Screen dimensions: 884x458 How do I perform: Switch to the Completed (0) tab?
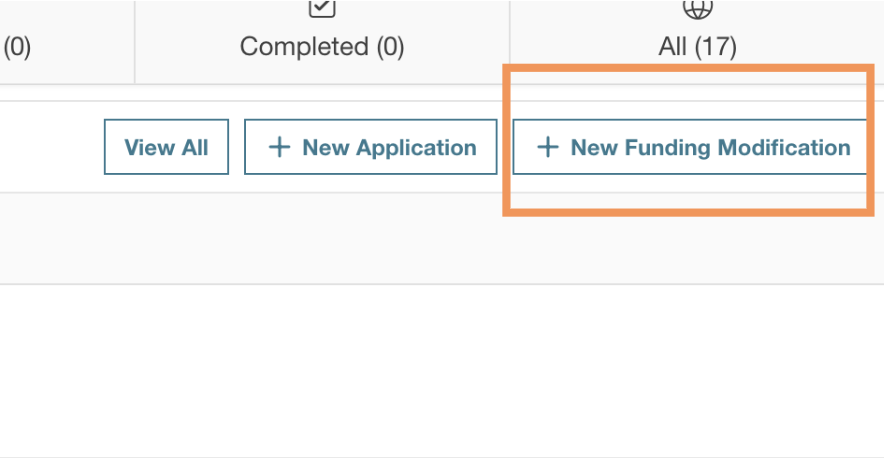(322, 40)
